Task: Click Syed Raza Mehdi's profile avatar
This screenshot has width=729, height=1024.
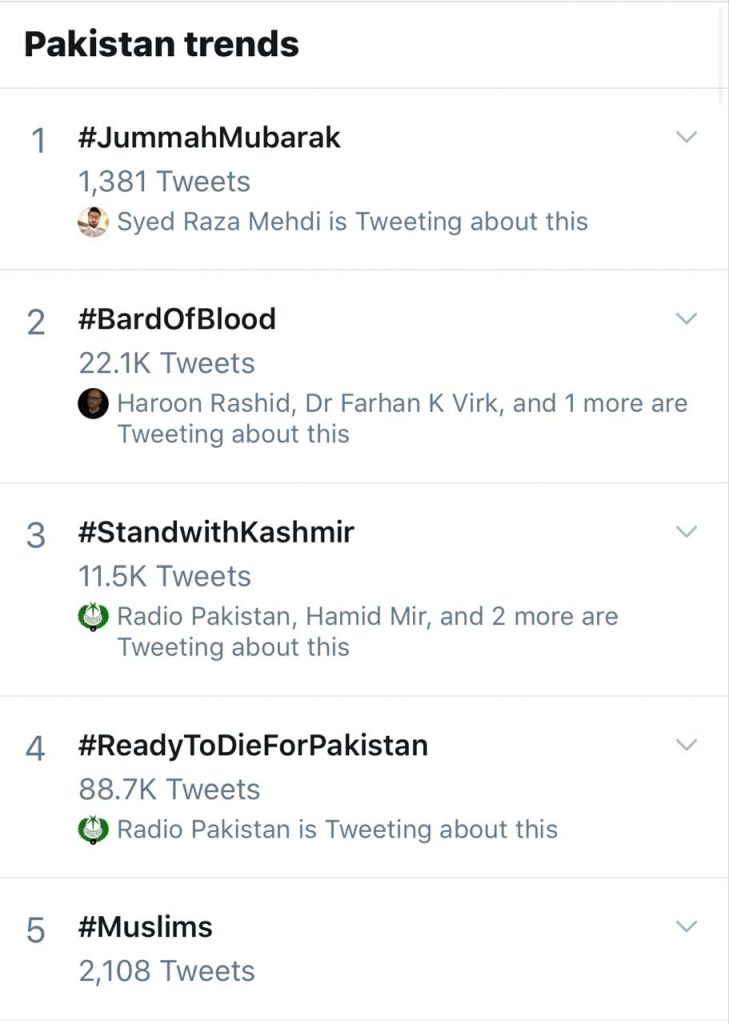Action: tap(93, 222)
